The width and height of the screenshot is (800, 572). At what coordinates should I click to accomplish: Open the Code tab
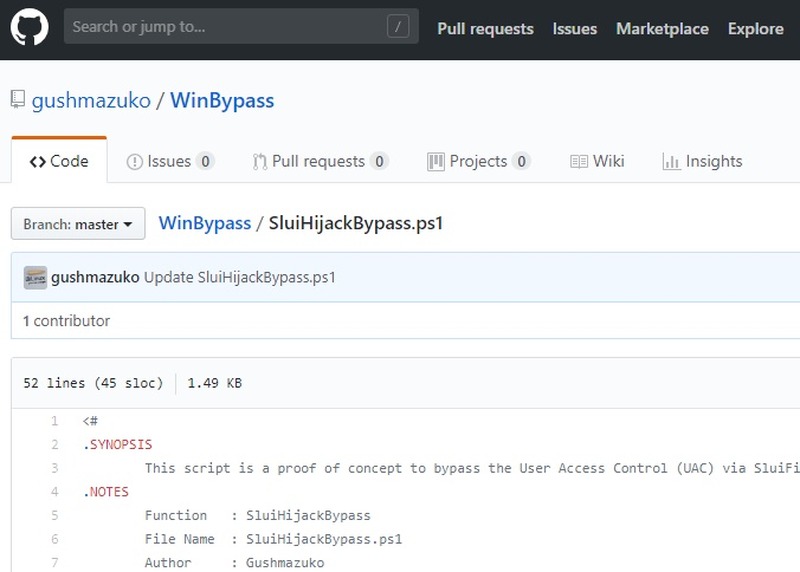pyautogui.click(x=59, y=161)
